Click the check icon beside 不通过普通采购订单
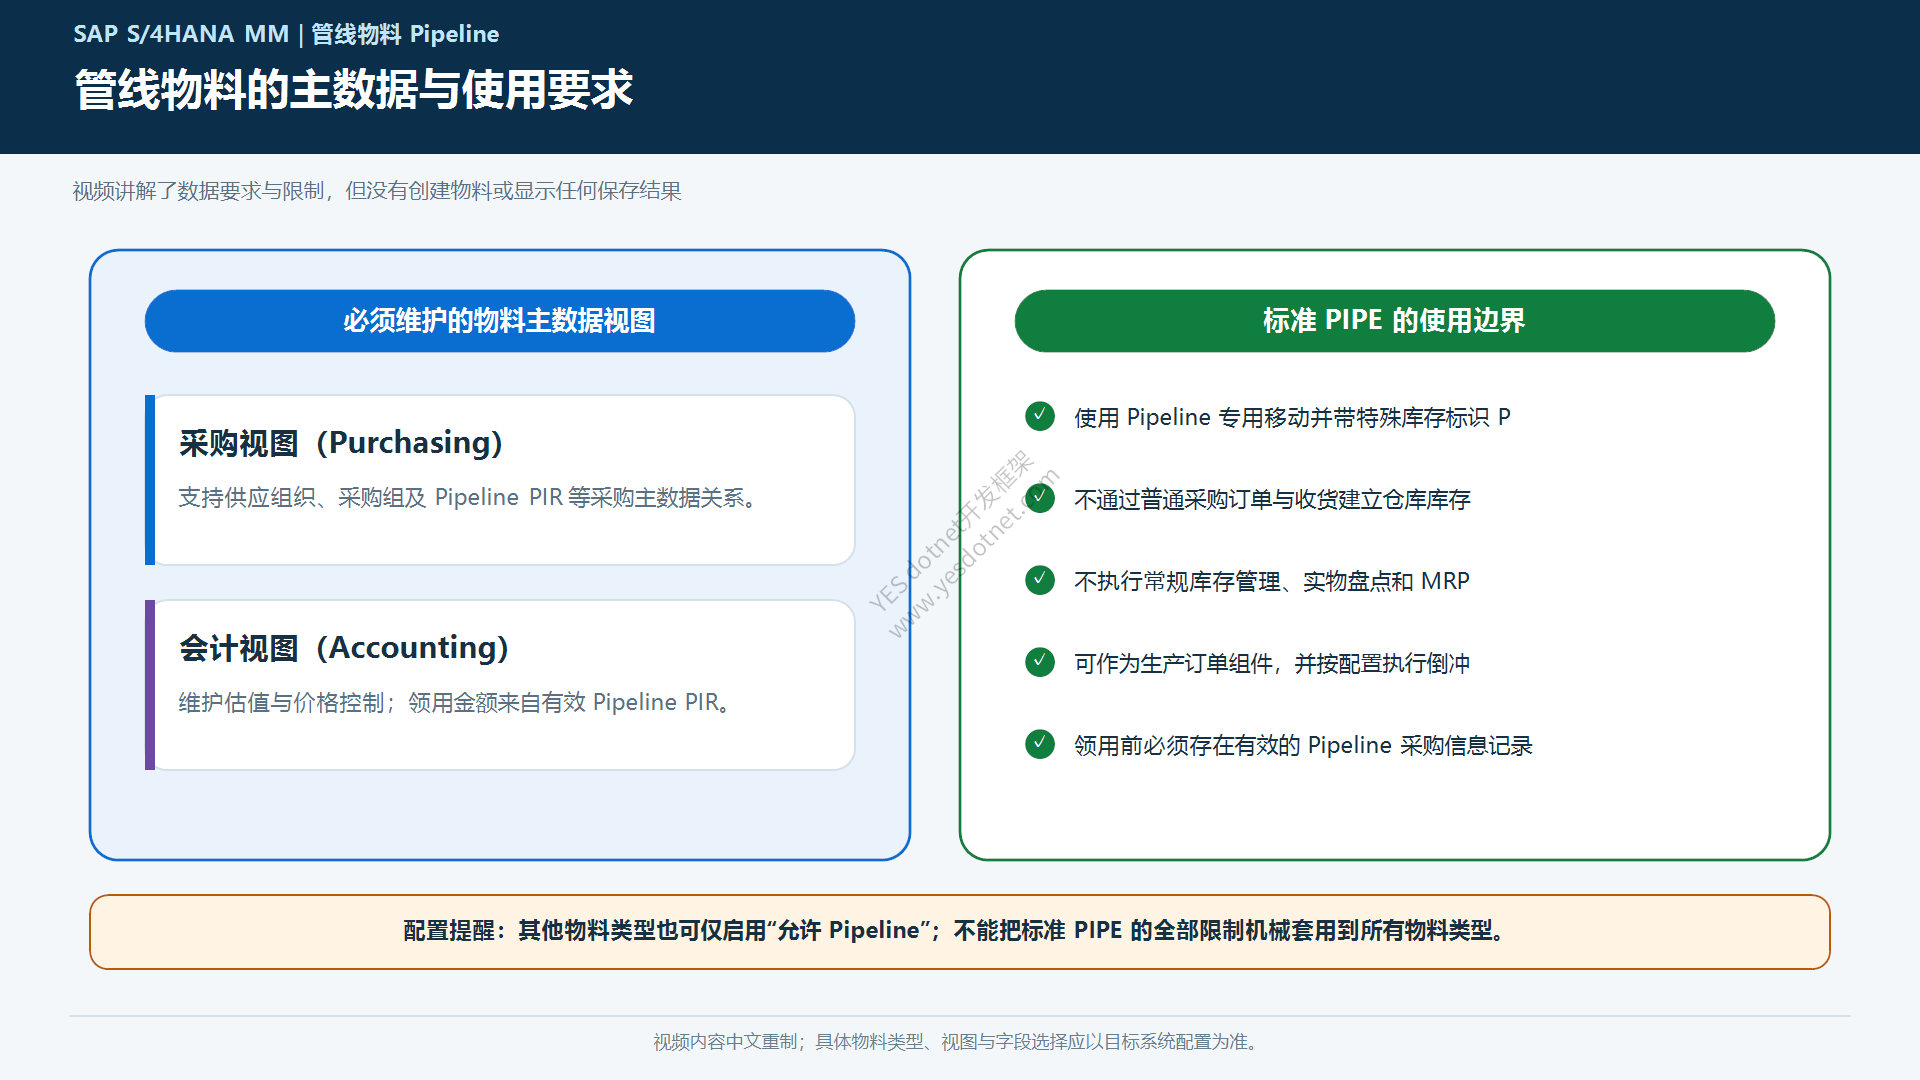Viewport: 1920px width, 1080px height. (x=1040, y=498)
